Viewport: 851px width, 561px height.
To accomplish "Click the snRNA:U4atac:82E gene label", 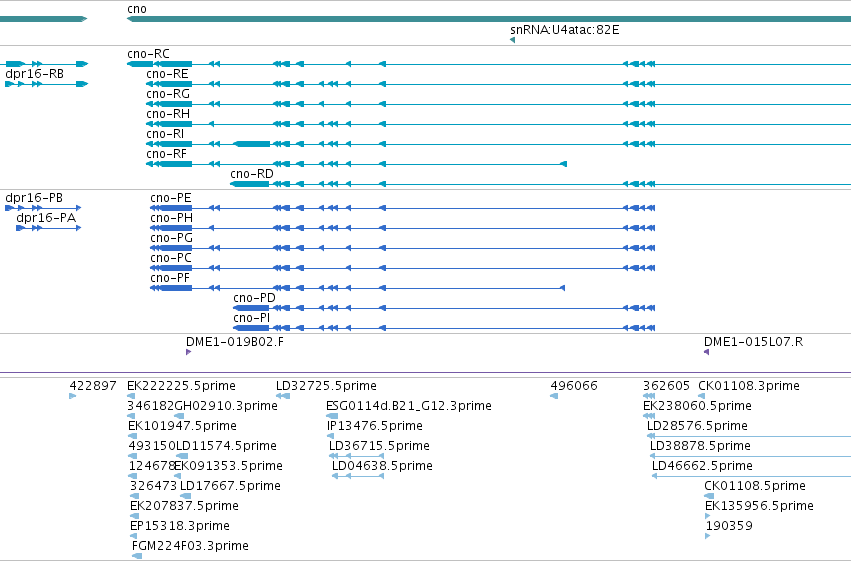I will [x=564, y=30].
